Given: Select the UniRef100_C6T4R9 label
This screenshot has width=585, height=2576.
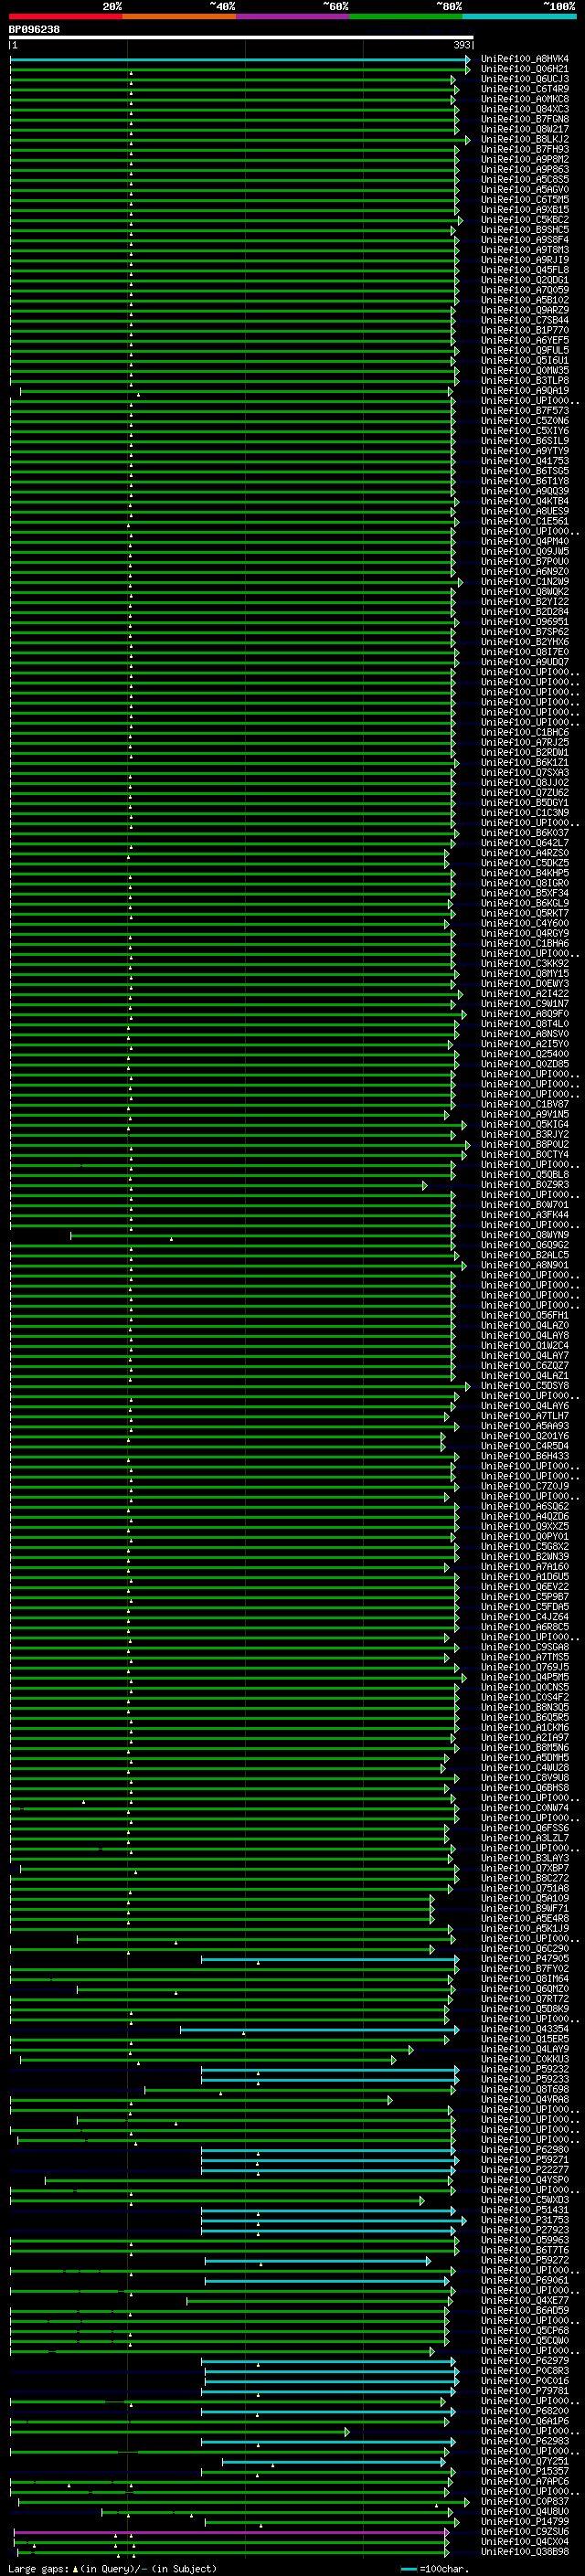Looking at the screenshot, I should [525, 89].
